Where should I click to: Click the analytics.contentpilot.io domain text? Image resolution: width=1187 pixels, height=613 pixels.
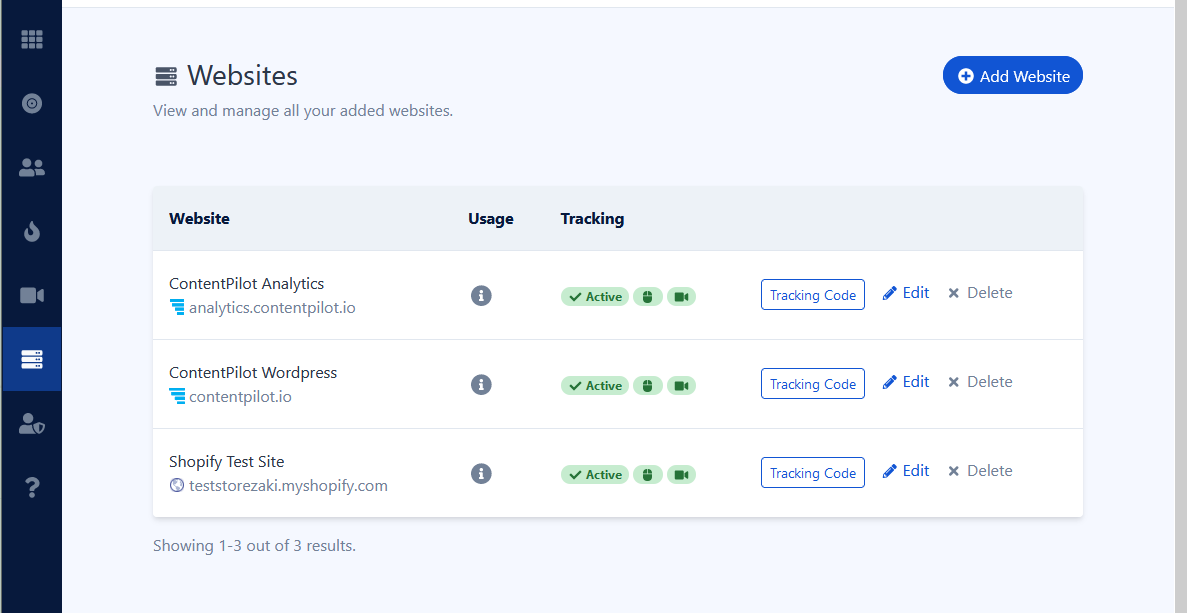(x=273, y=308)
